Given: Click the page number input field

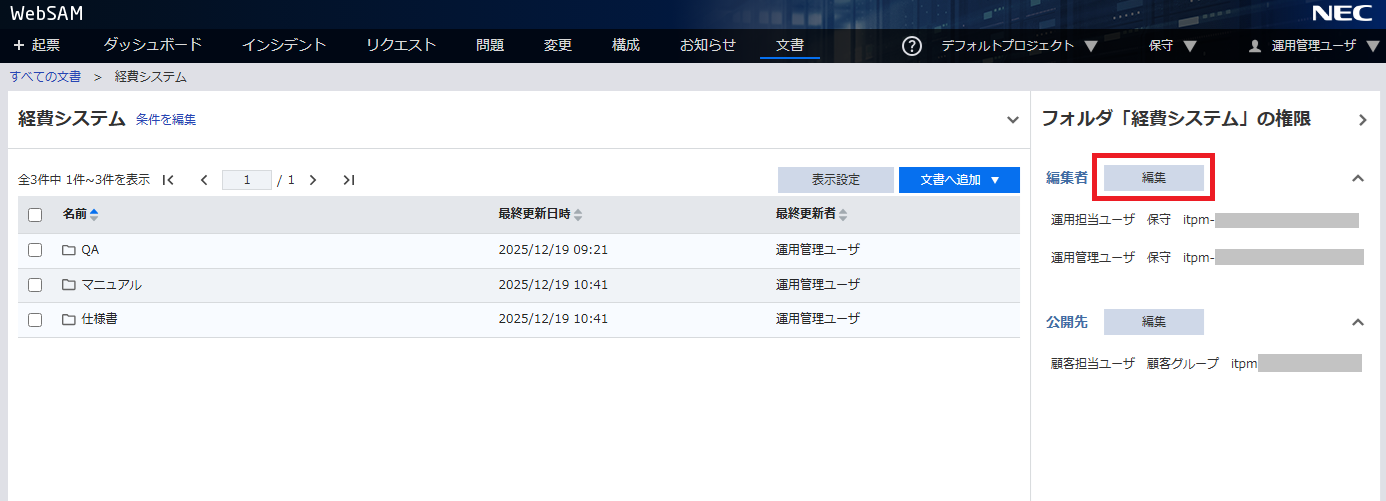Looking at the screenshot, I should 247,180.
